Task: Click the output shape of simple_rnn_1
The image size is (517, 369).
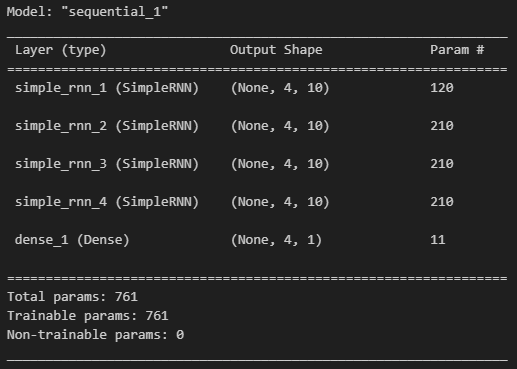Action: [x=280, y=88]
